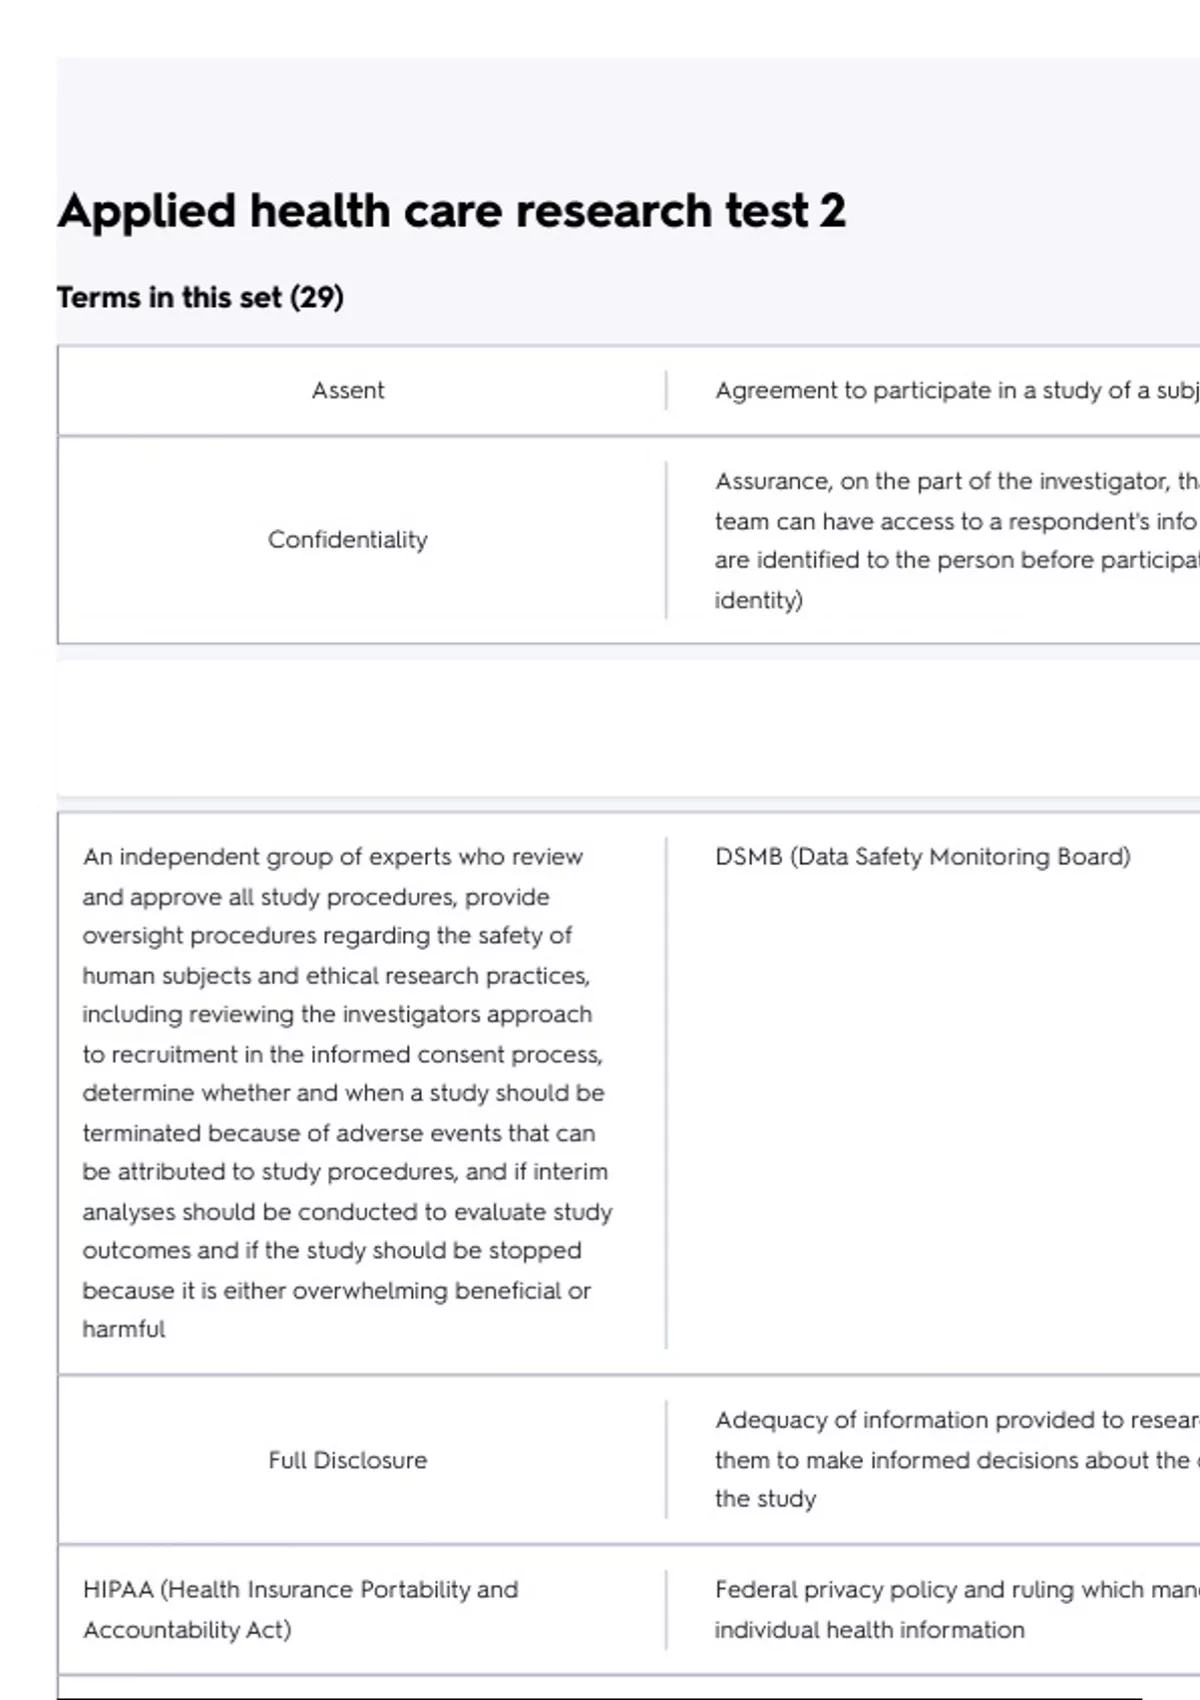
Task: Click the vertical divider in the HIPAA row
Action: (x=666, y=1609)
